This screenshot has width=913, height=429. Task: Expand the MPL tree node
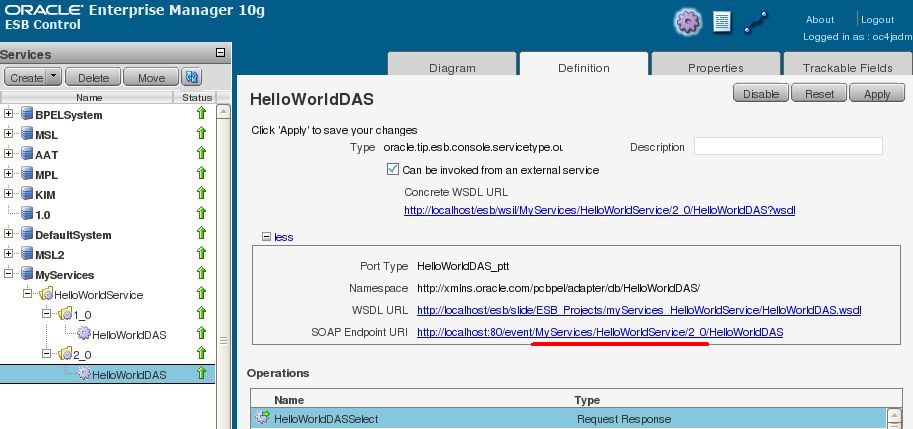point(8,173)
